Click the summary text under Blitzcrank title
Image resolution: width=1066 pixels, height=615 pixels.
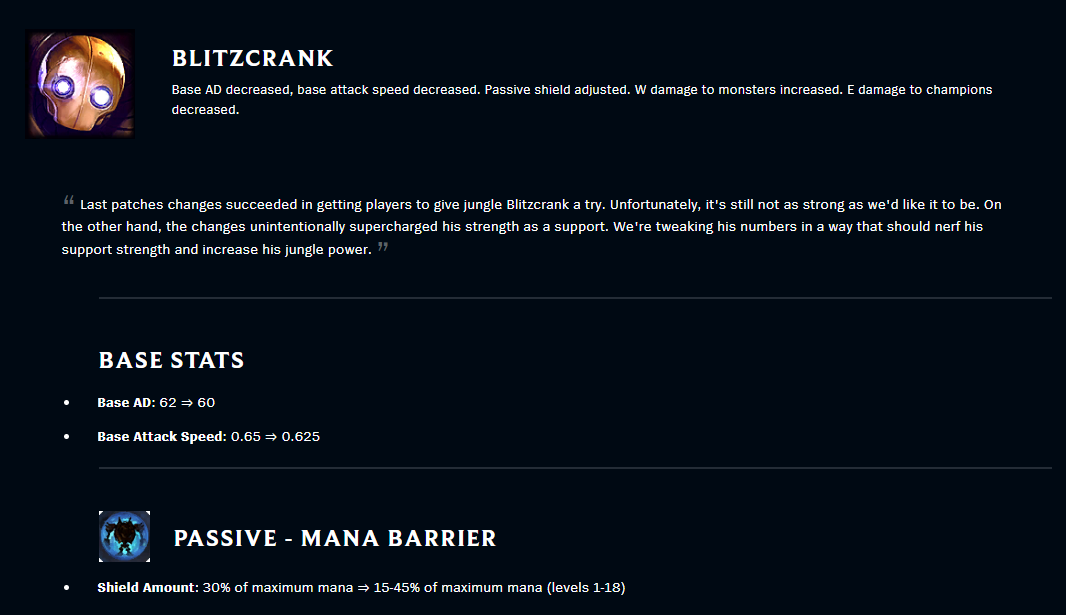click(x=581, y=99)
